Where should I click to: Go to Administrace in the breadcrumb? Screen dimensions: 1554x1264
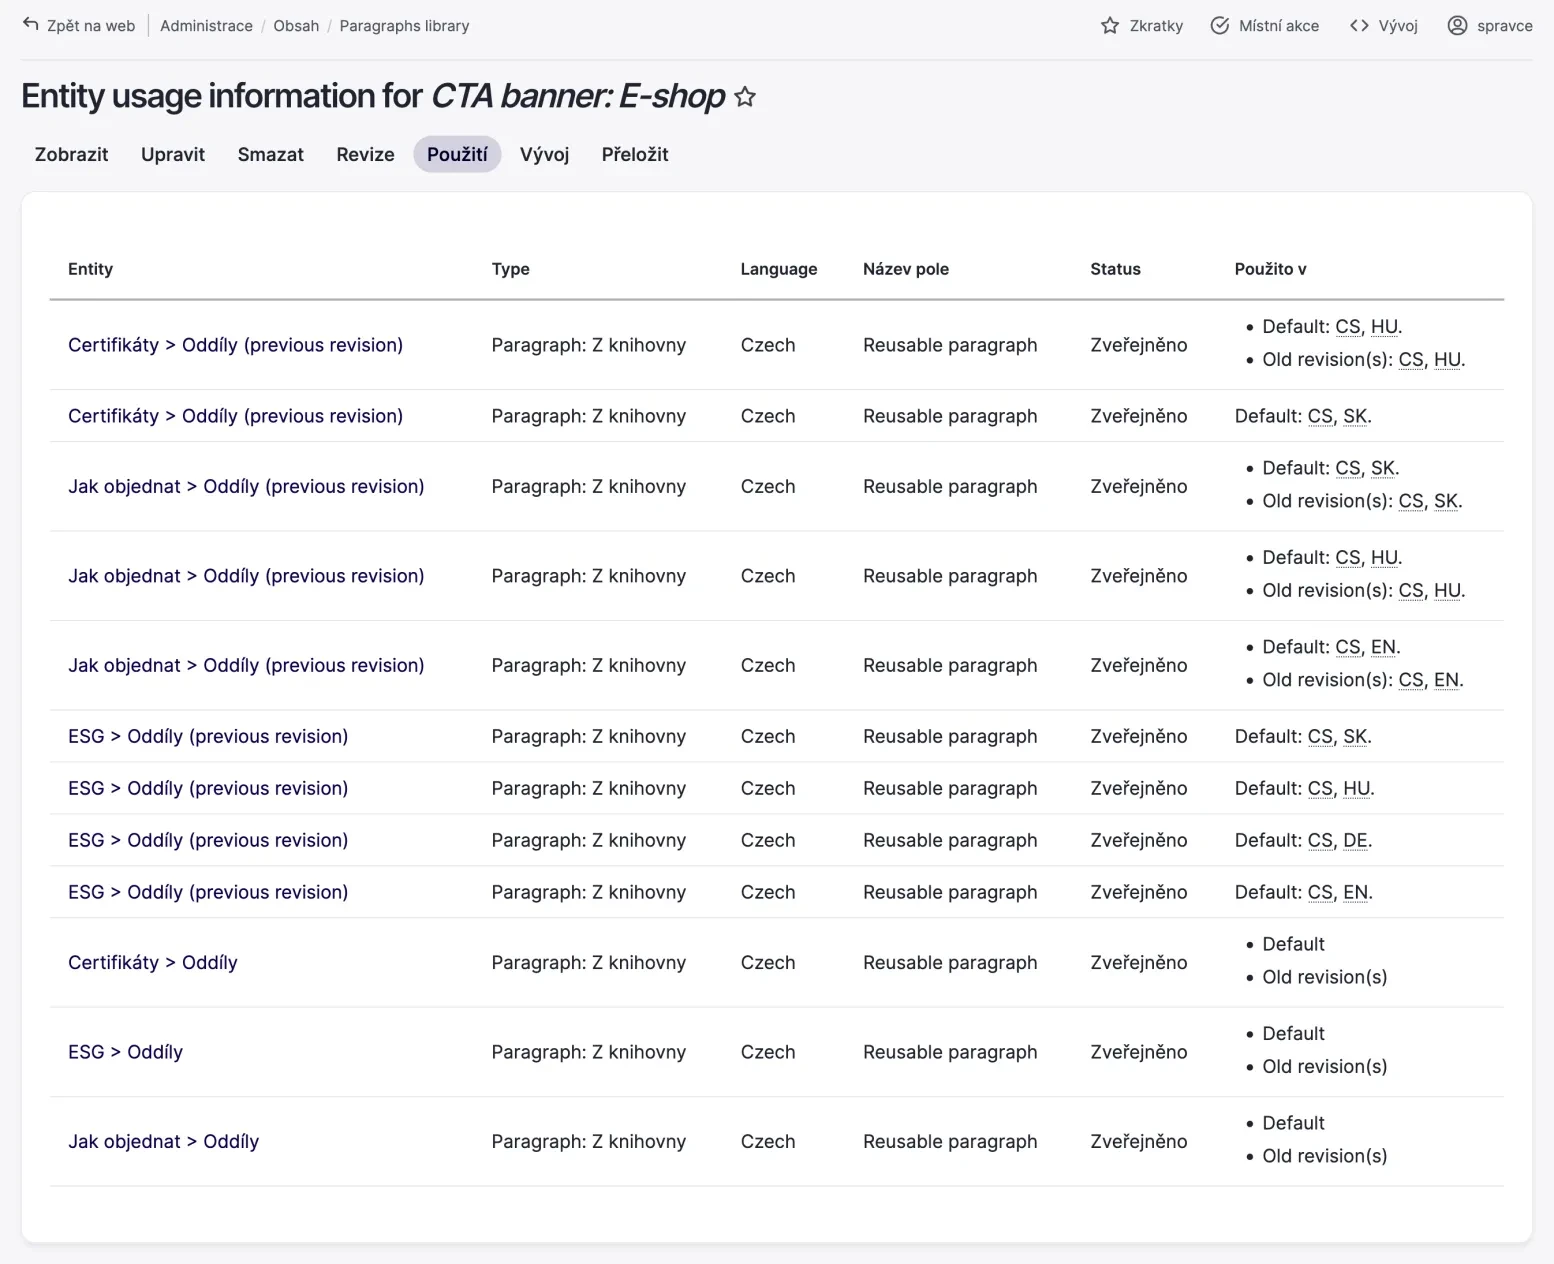tap(206, 26)
